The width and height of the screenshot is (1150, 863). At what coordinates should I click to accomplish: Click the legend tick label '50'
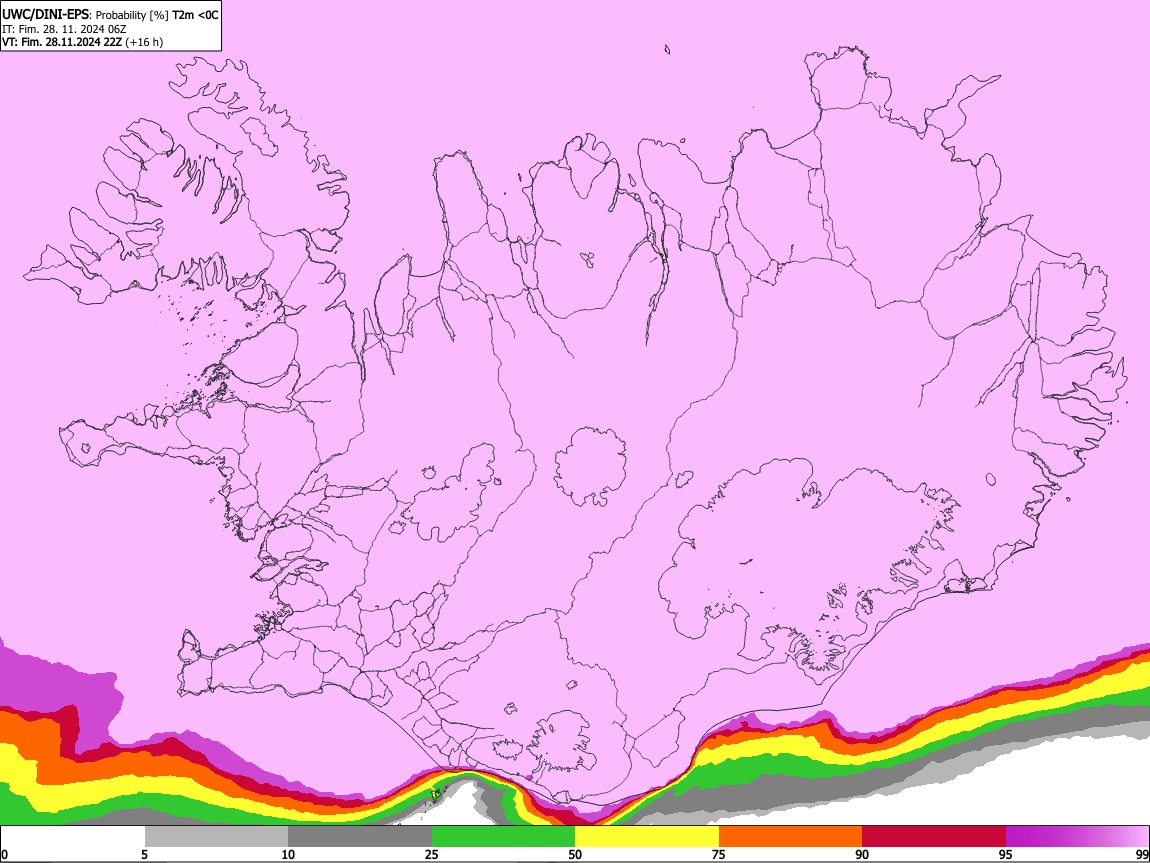pyautogui.click(x=575, y=854)
